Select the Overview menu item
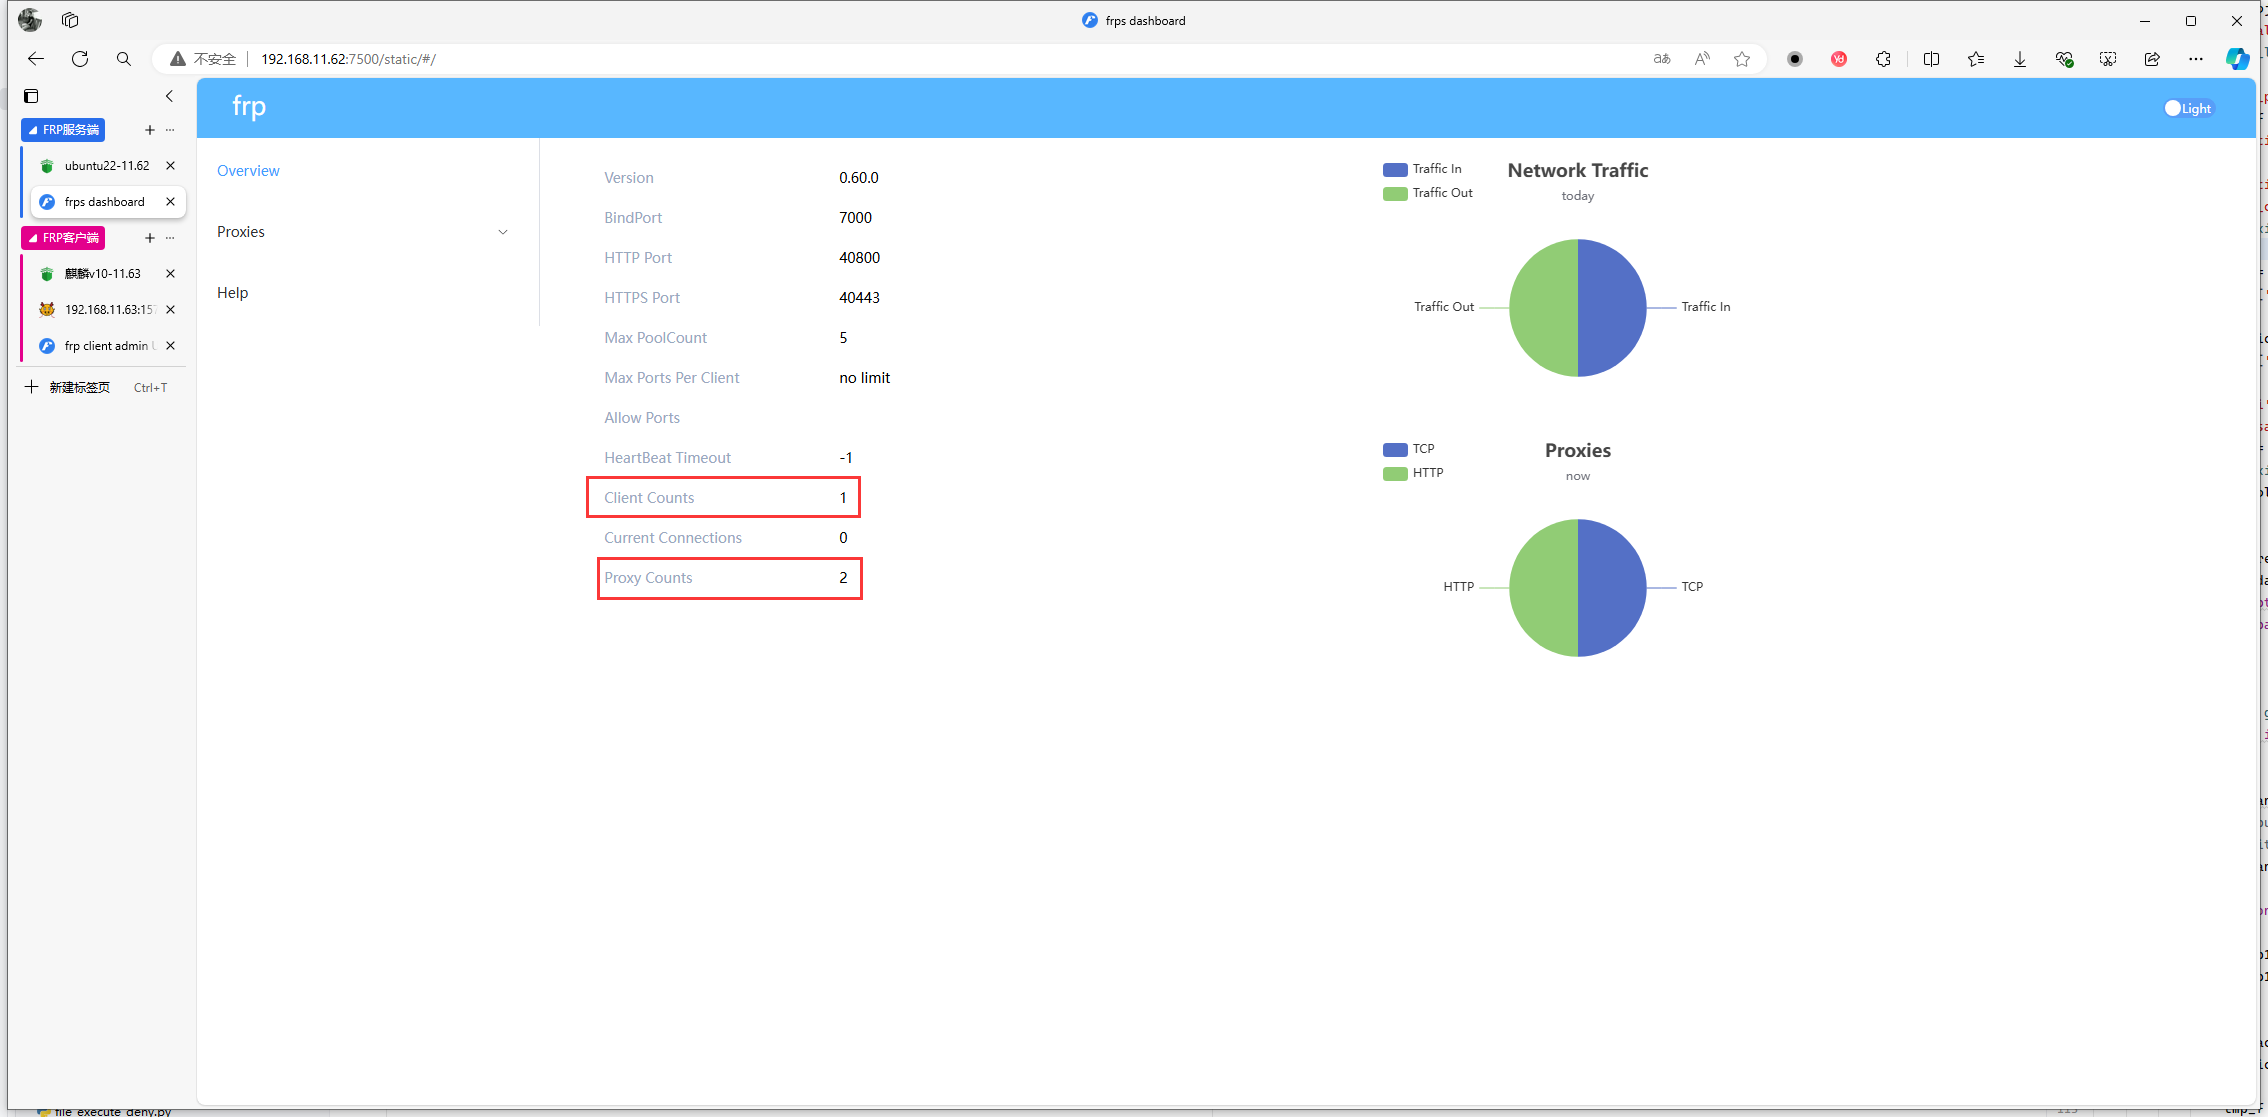The height and width of the screenshot is (1117, 2268). [247, 171]
